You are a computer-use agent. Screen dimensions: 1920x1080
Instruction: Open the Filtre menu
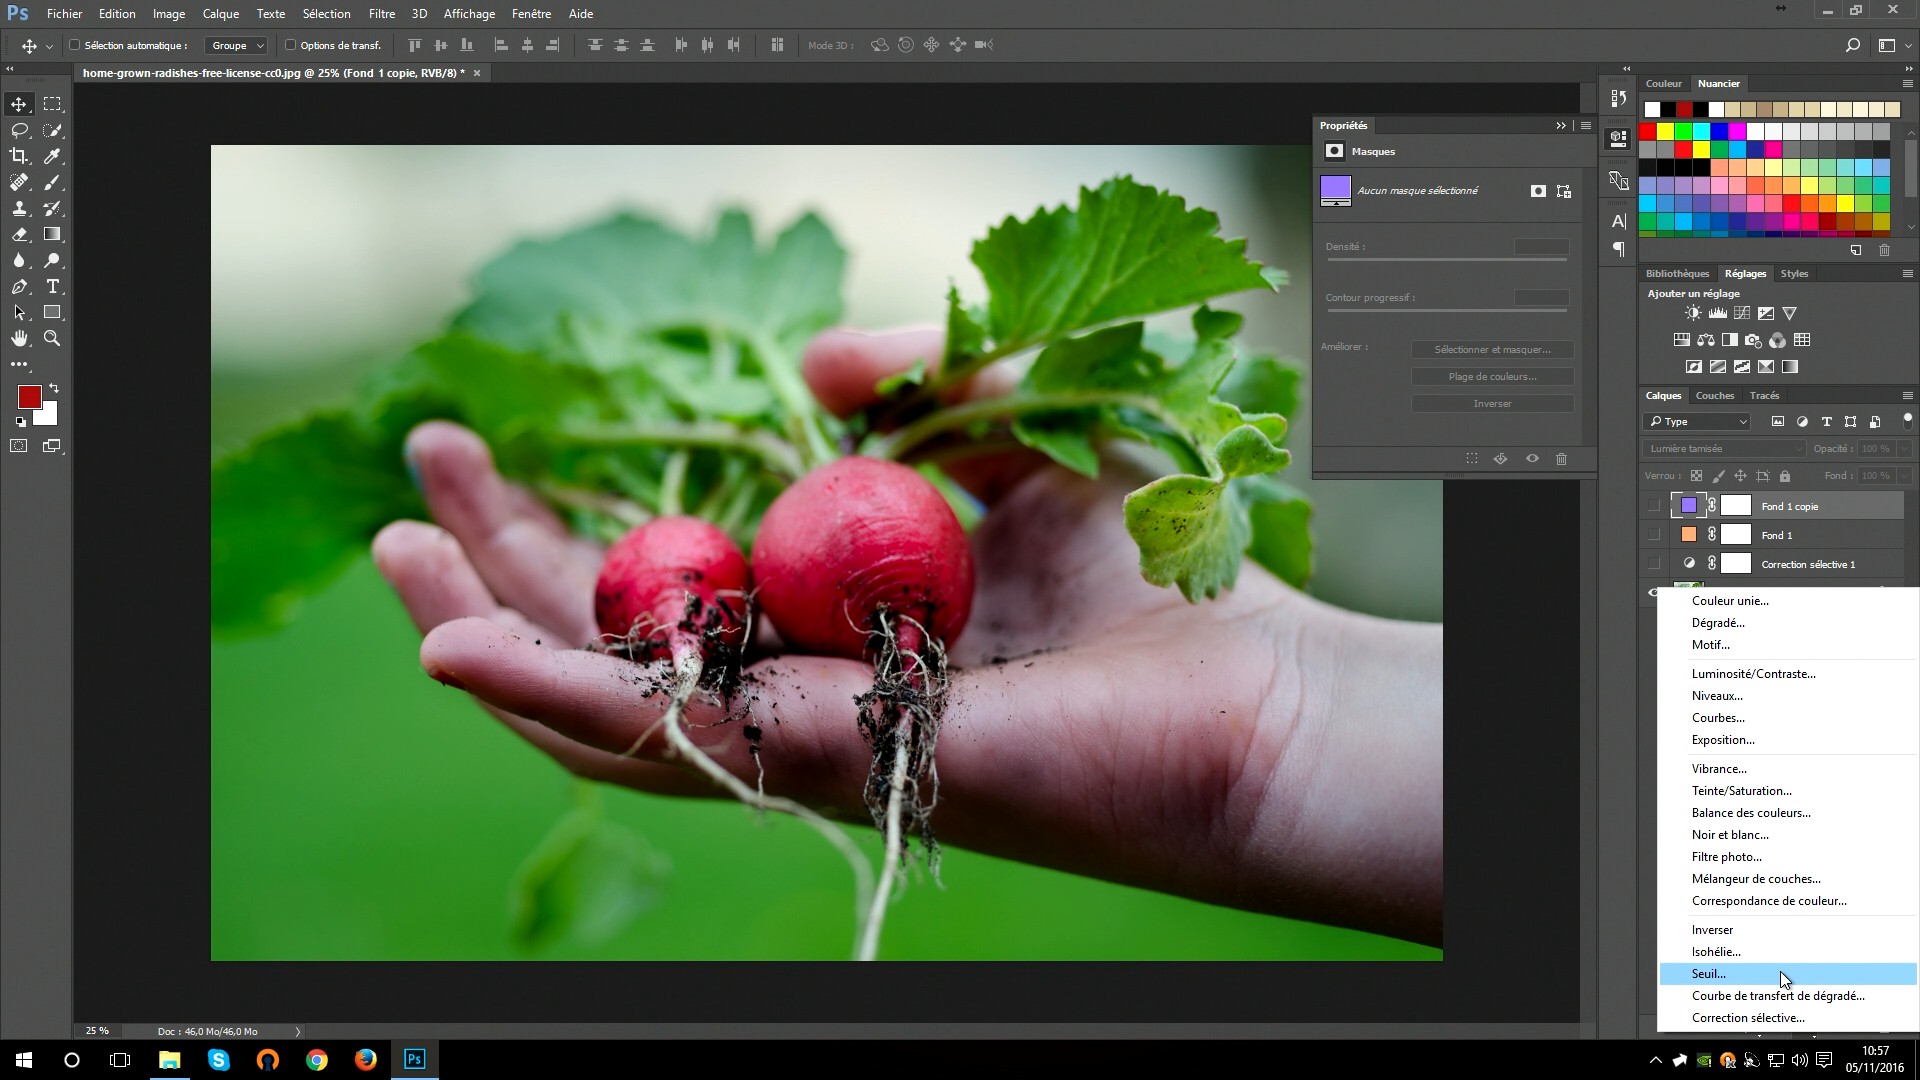point(381,14)
